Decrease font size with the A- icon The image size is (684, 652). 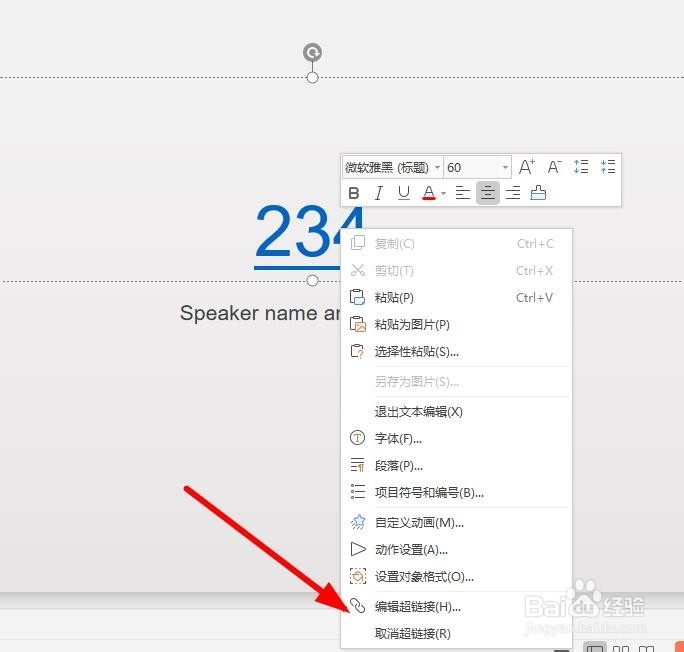(554, 167)
